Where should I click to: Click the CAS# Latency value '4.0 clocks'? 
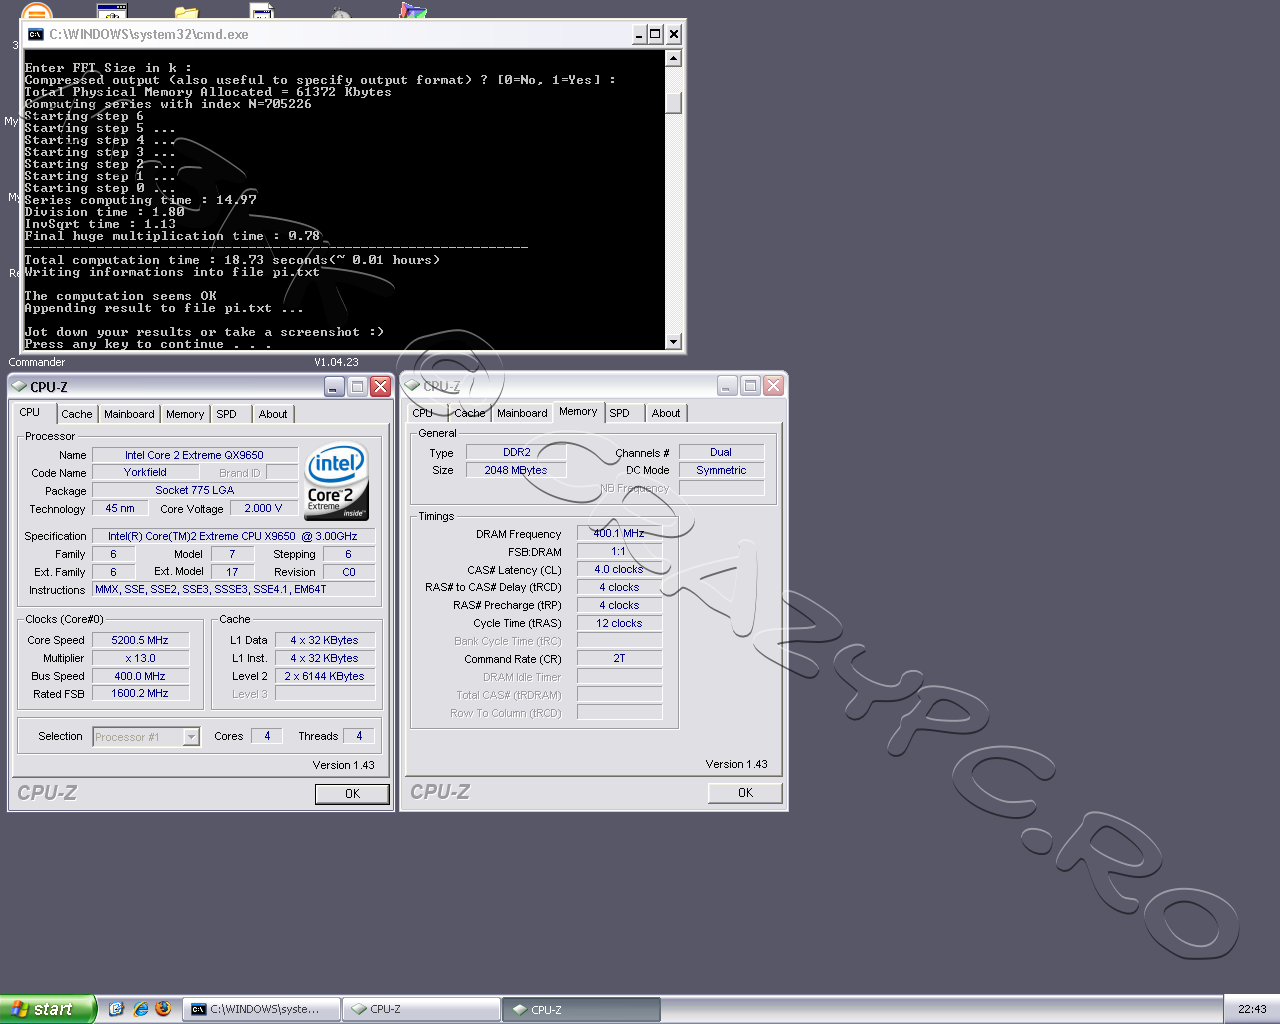tap(619, 569)
